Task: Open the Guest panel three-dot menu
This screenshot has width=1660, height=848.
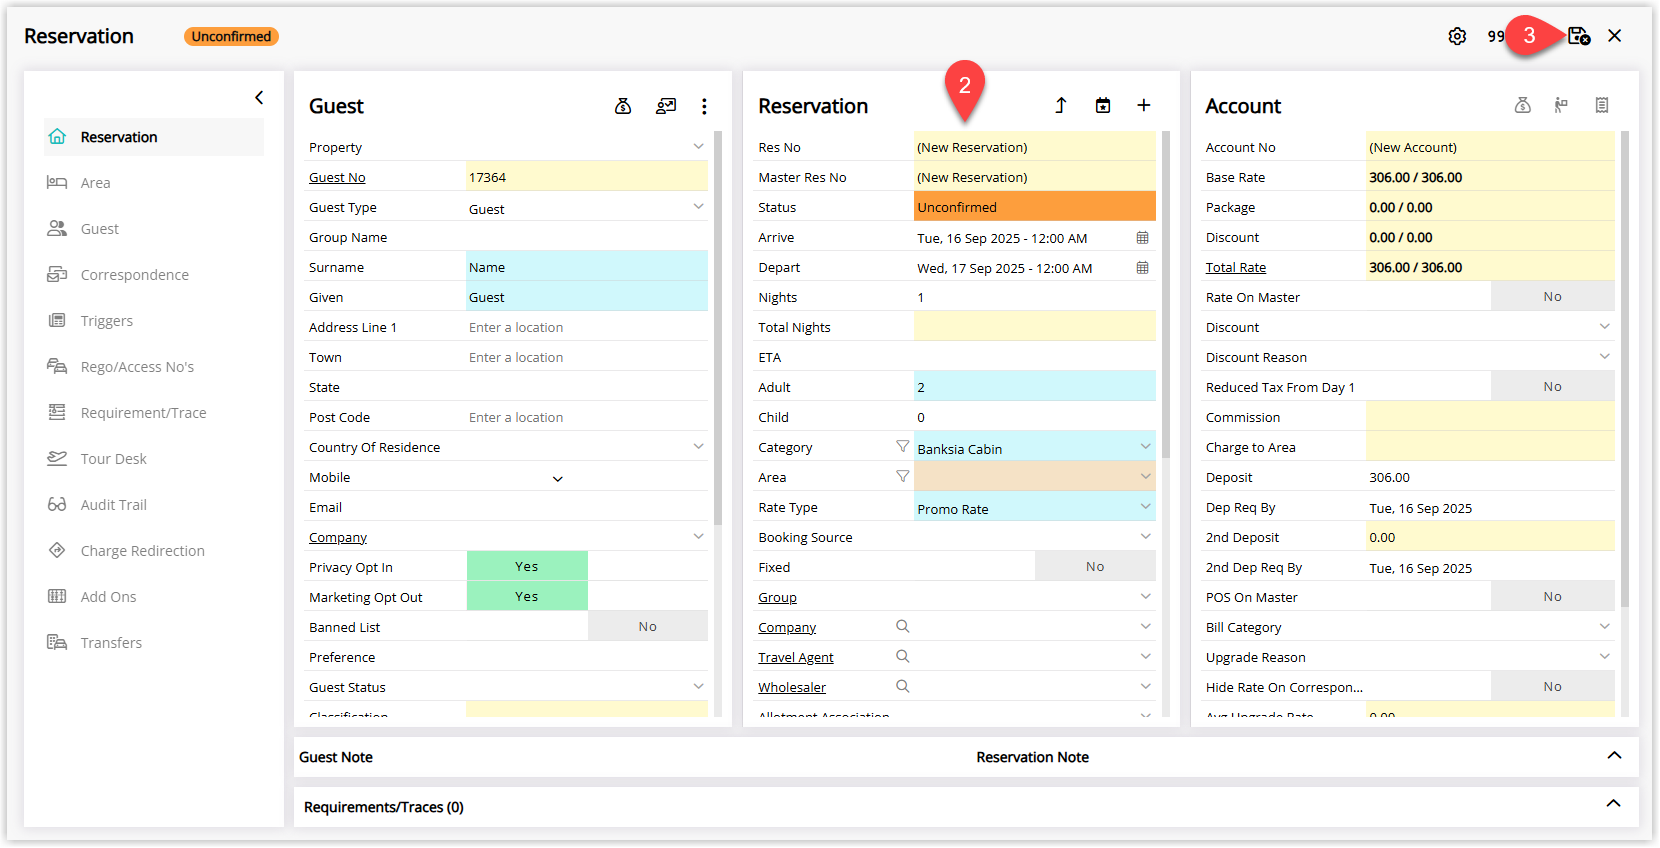Action: (704, 106)
